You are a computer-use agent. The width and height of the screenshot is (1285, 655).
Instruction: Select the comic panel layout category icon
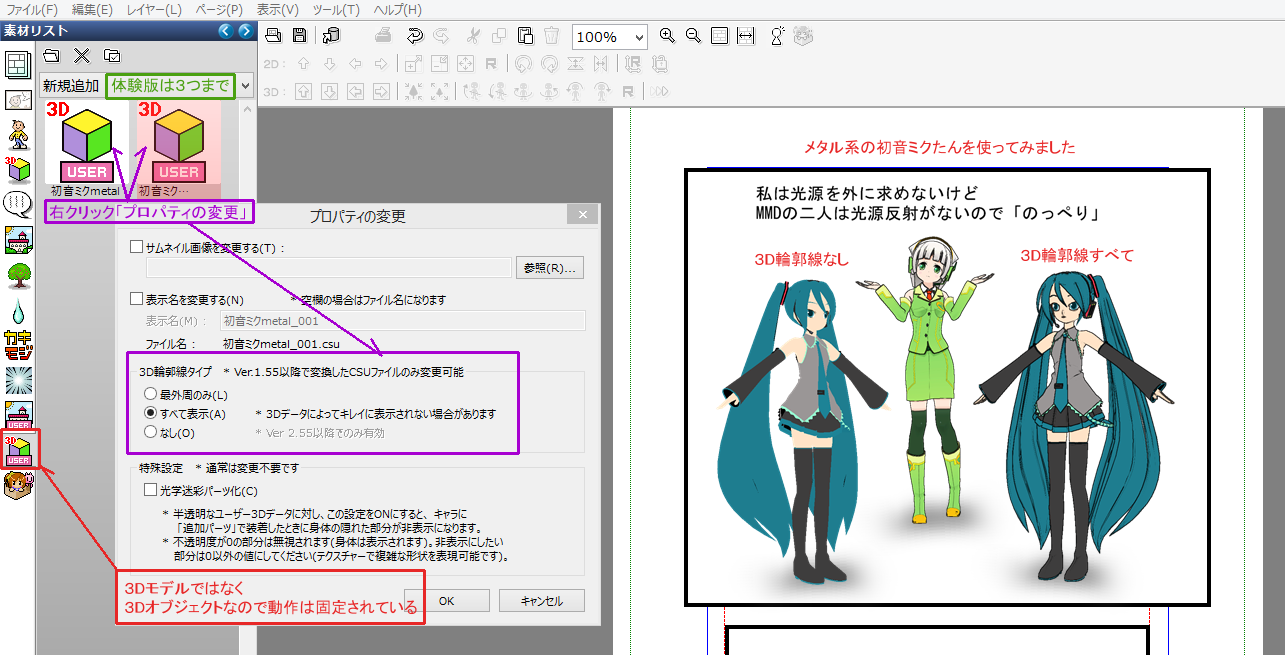[x=18, y=65]
